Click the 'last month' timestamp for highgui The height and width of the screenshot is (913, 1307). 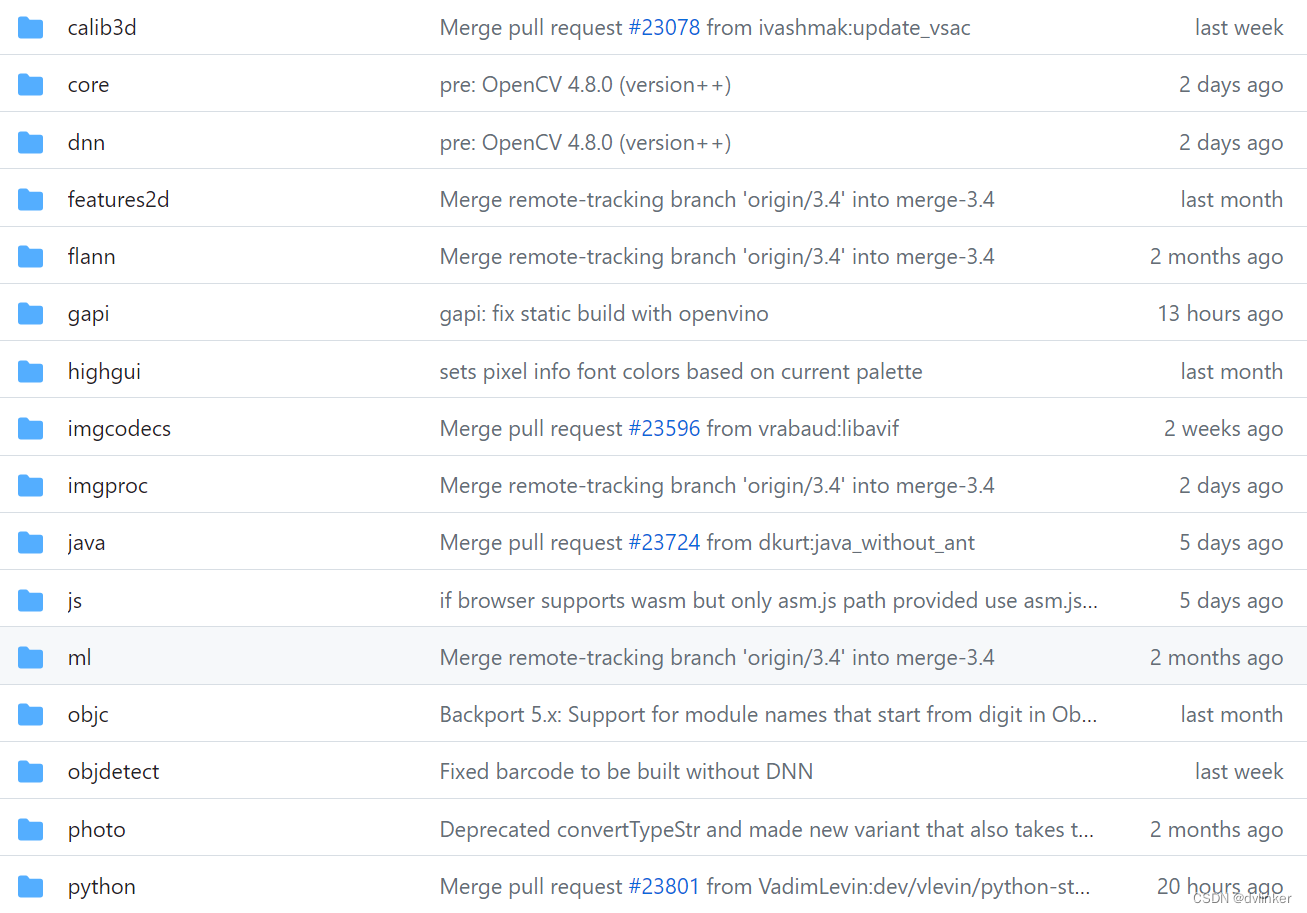[x=1232, y=372]
